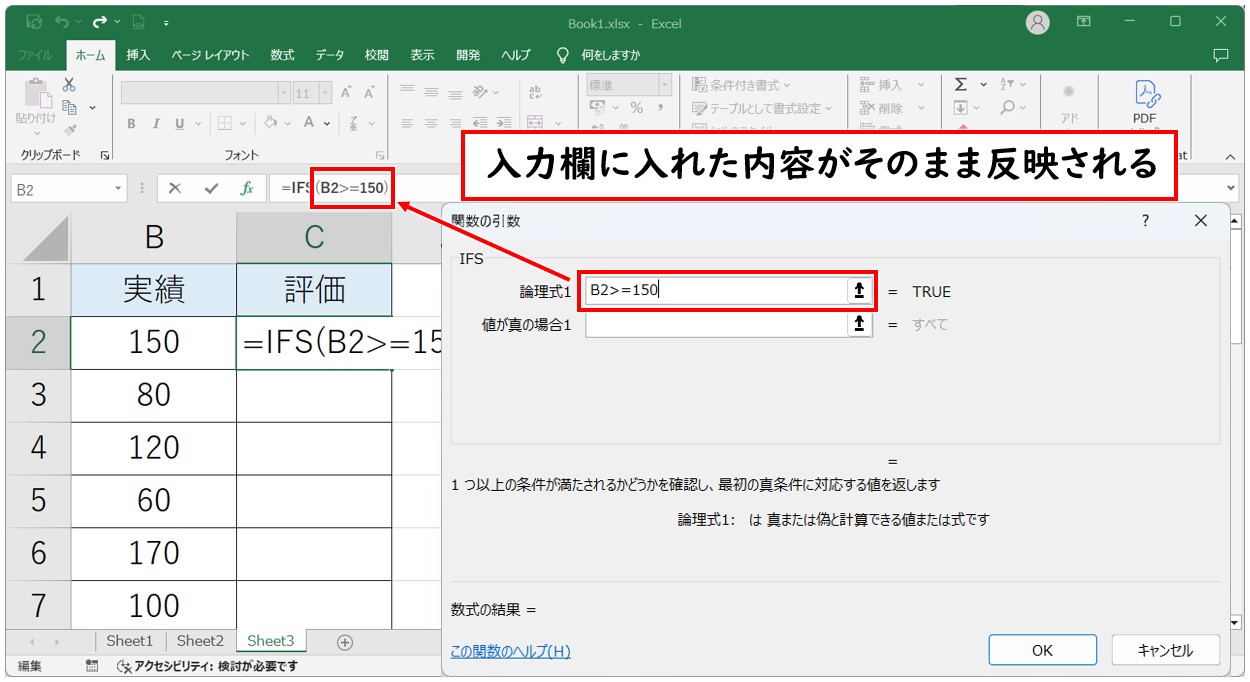Screen dimensions: 1250x682
Task: Click OK in the 関数の引数 dialog
Action: [1042, 650]
